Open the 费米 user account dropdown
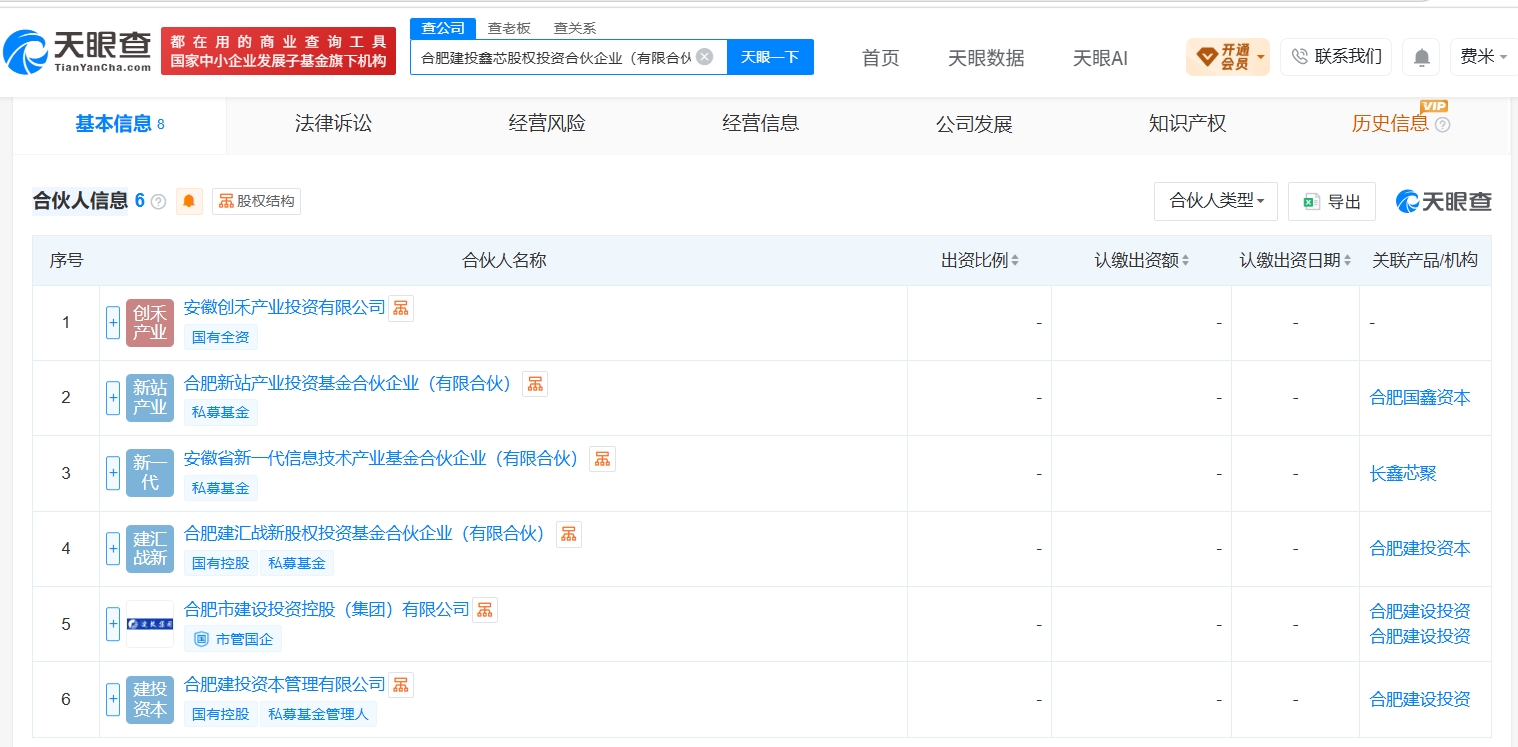 point(1484,57)
